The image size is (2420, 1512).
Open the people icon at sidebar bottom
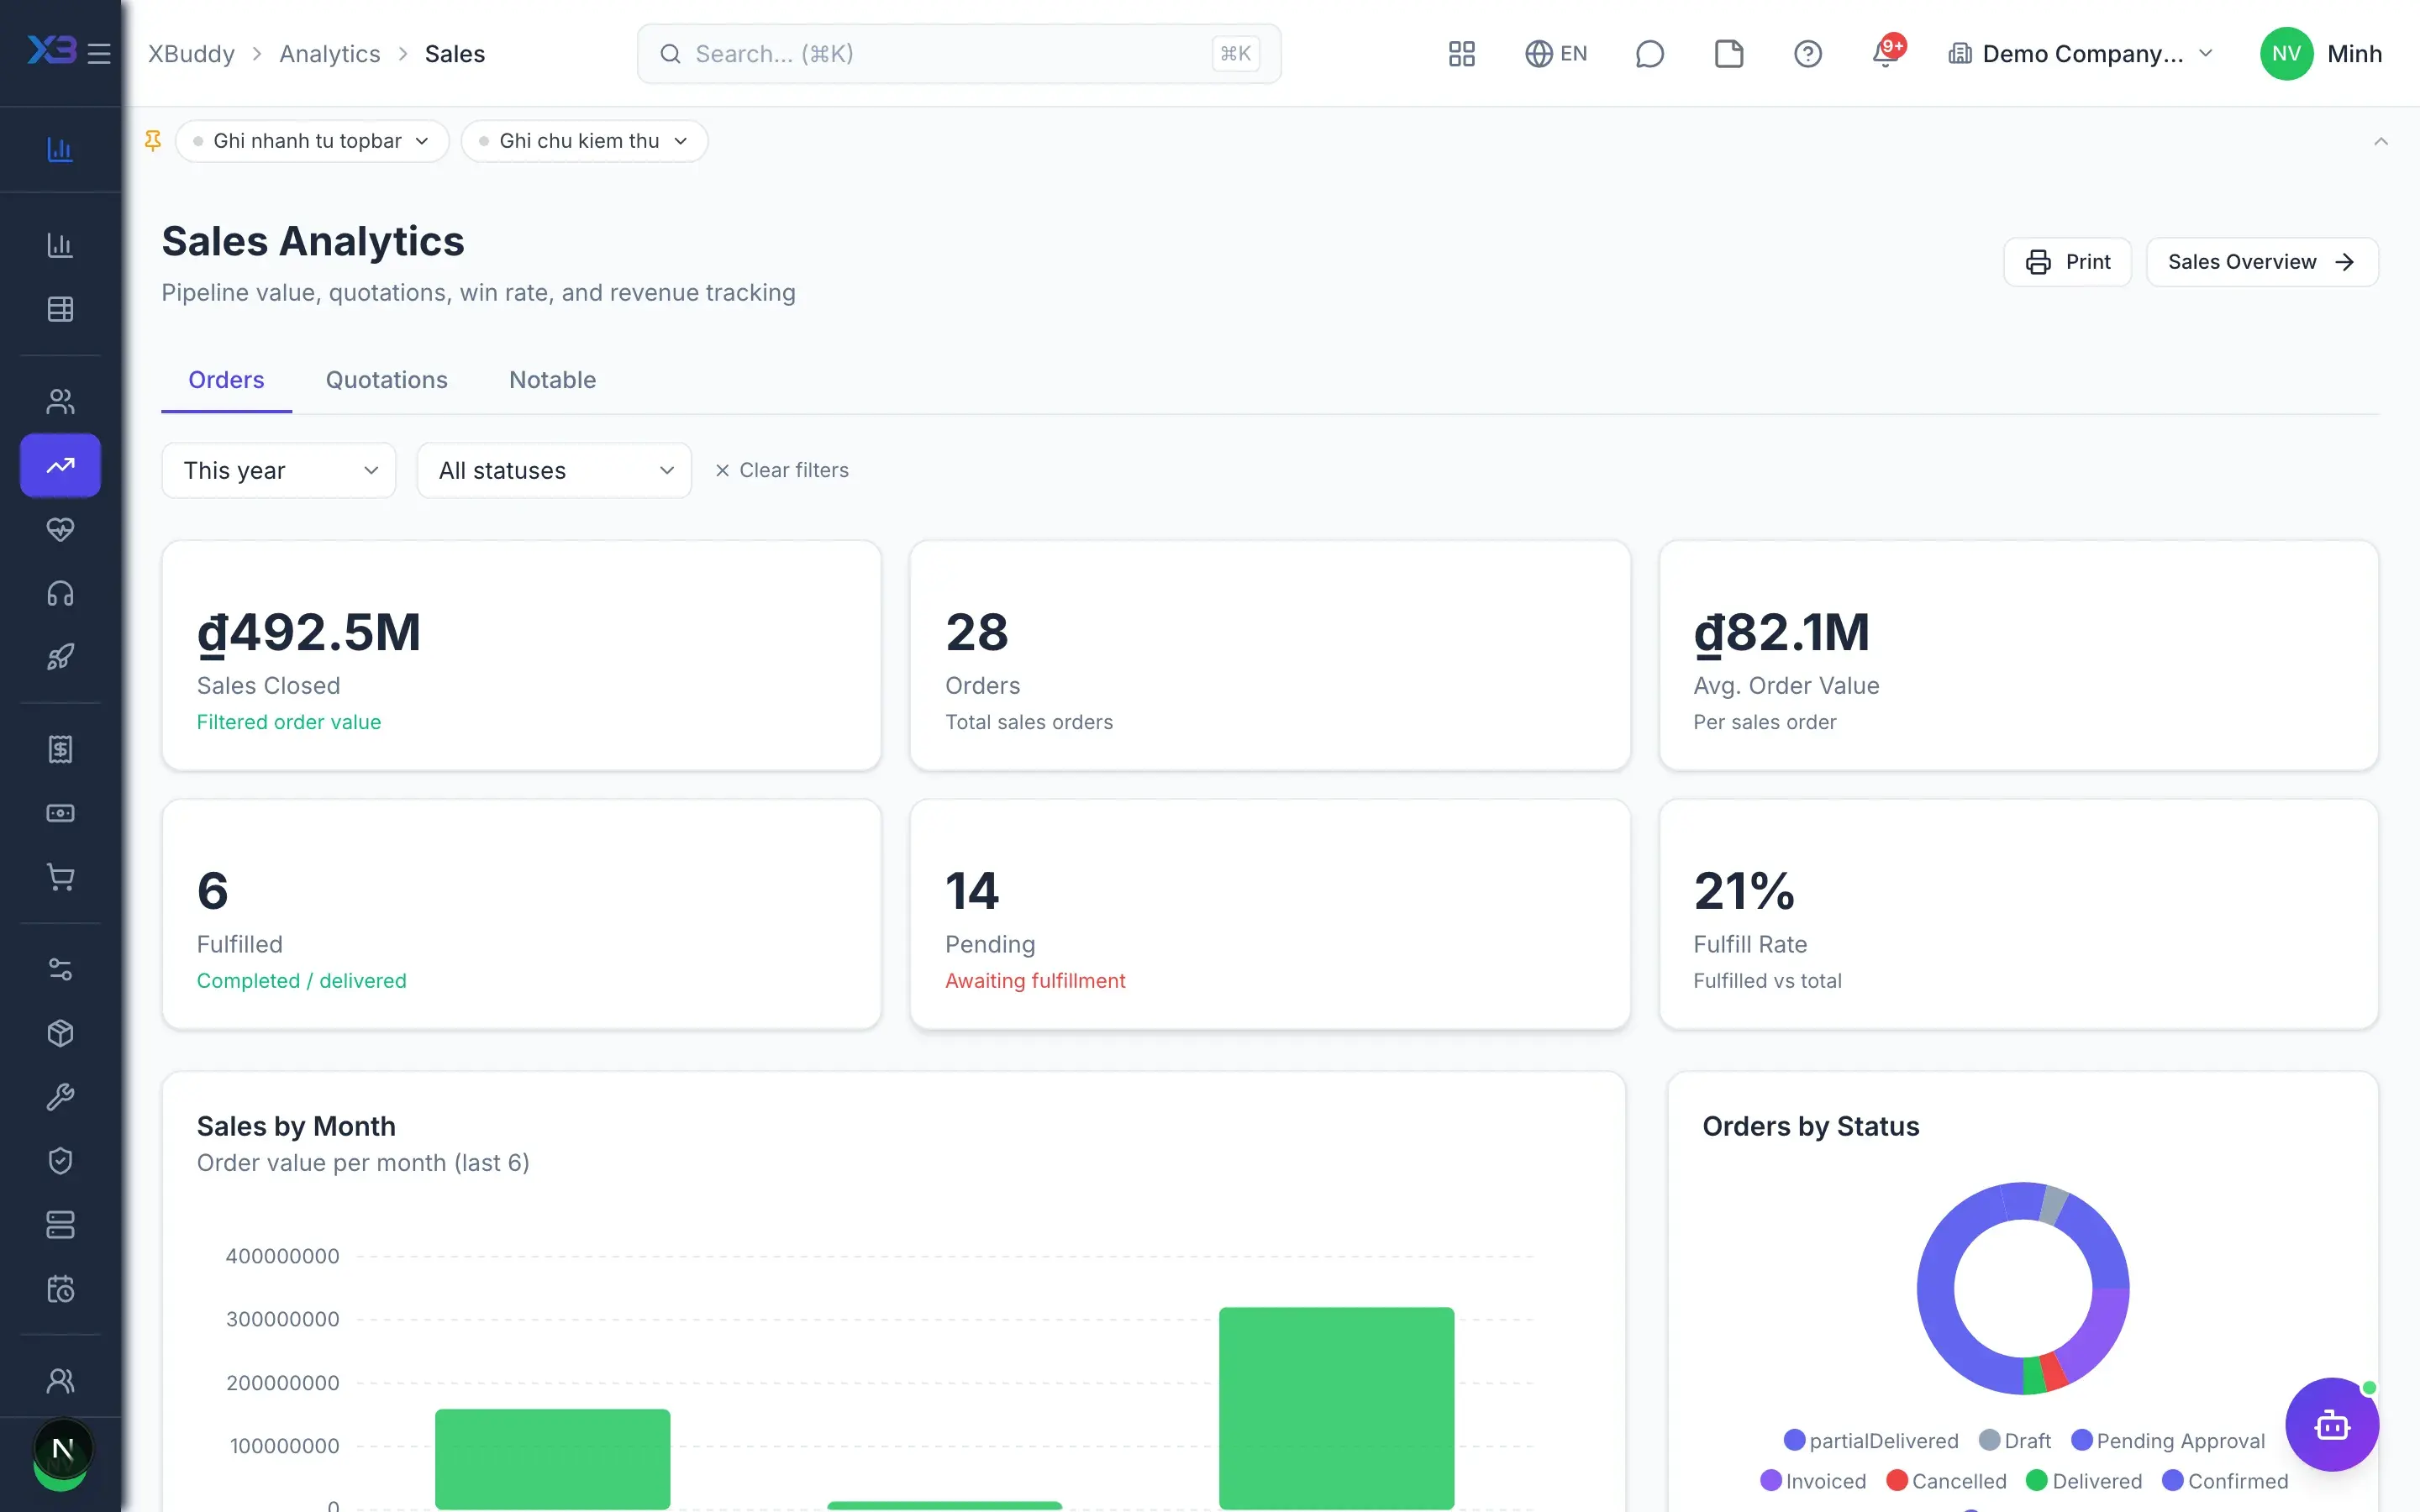tap(60, 1381)
